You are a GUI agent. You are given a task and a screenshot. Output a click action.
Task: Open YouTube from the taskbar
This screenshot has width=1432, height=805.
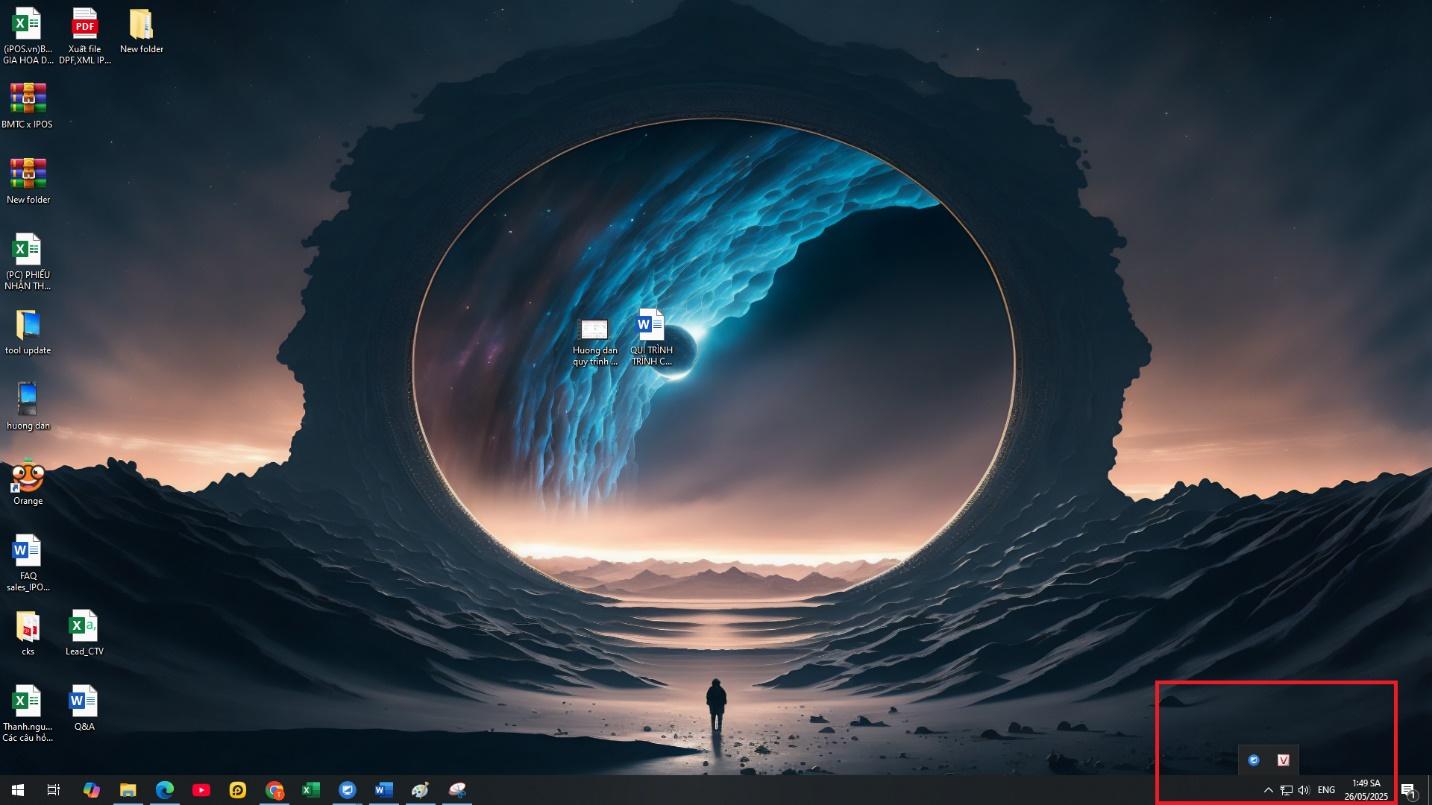pos(201,790)
